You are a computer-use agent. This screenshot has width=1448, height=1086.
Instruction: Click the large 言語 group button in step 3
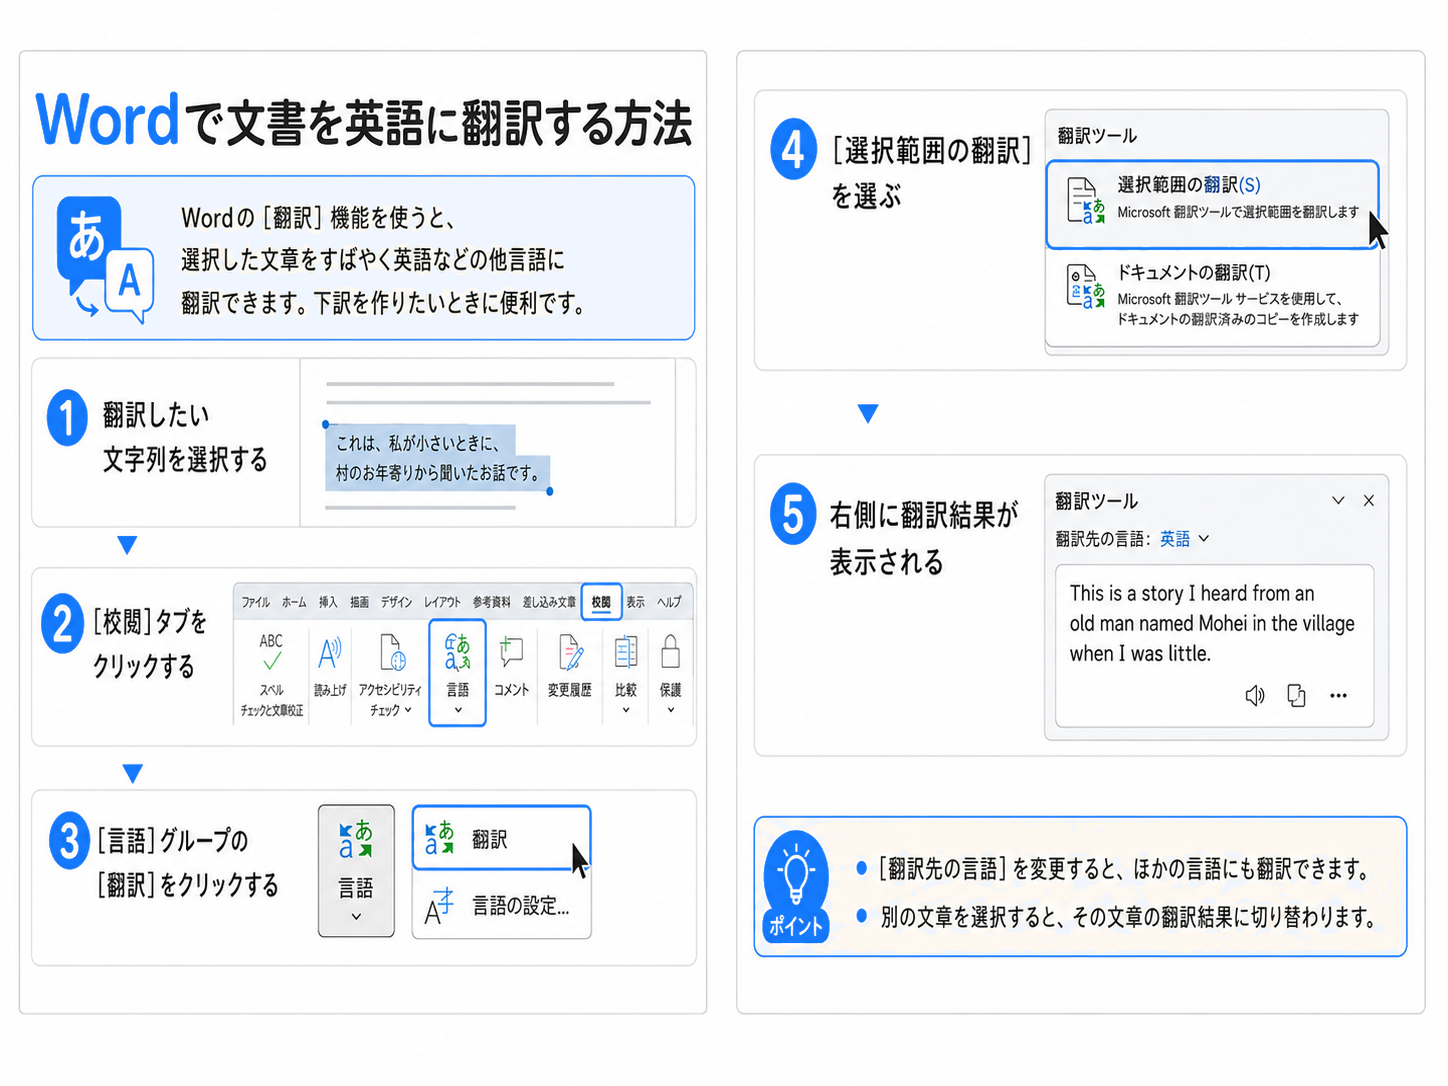pos(356,871)
